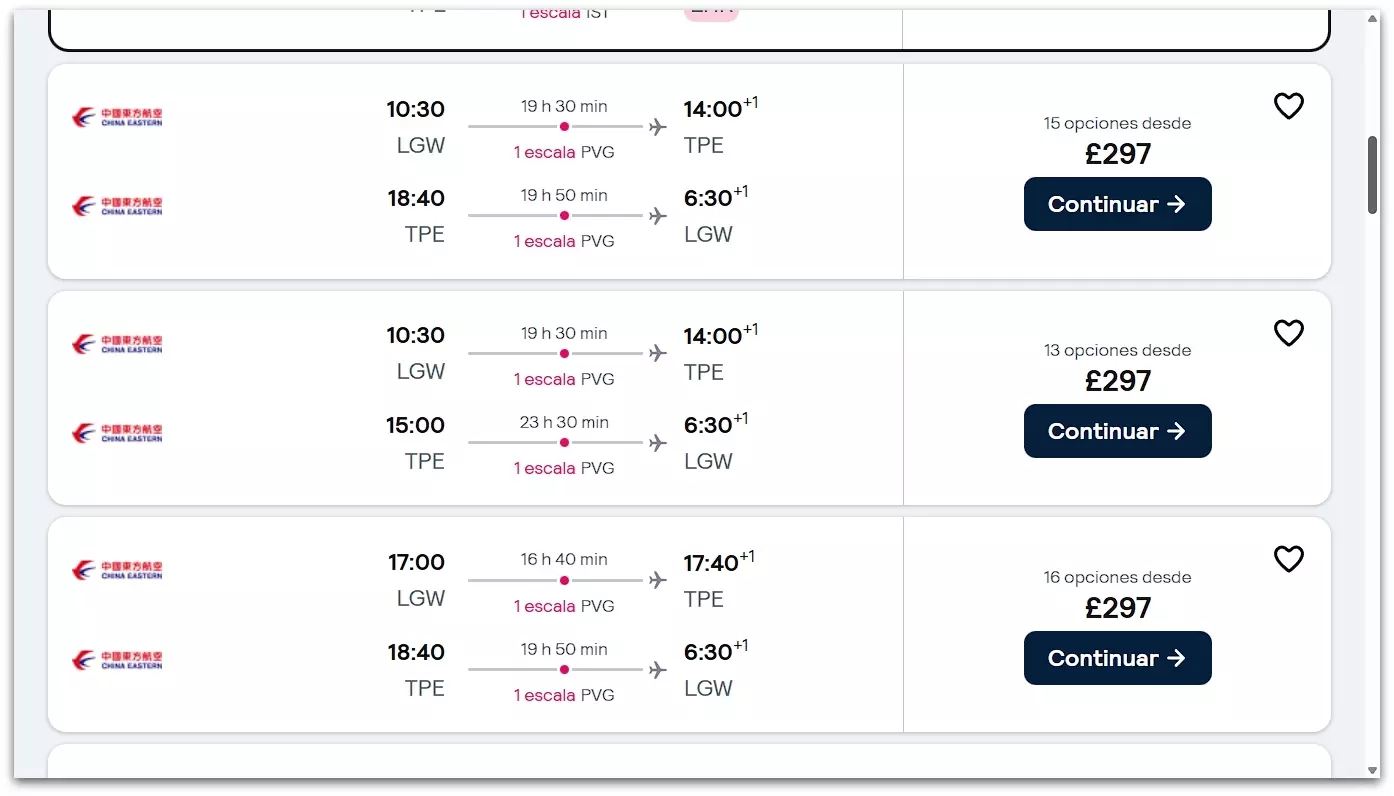Click the vertical scrollbar thumb
Screen dimensions: 1394x796
tap(1373, 174)
